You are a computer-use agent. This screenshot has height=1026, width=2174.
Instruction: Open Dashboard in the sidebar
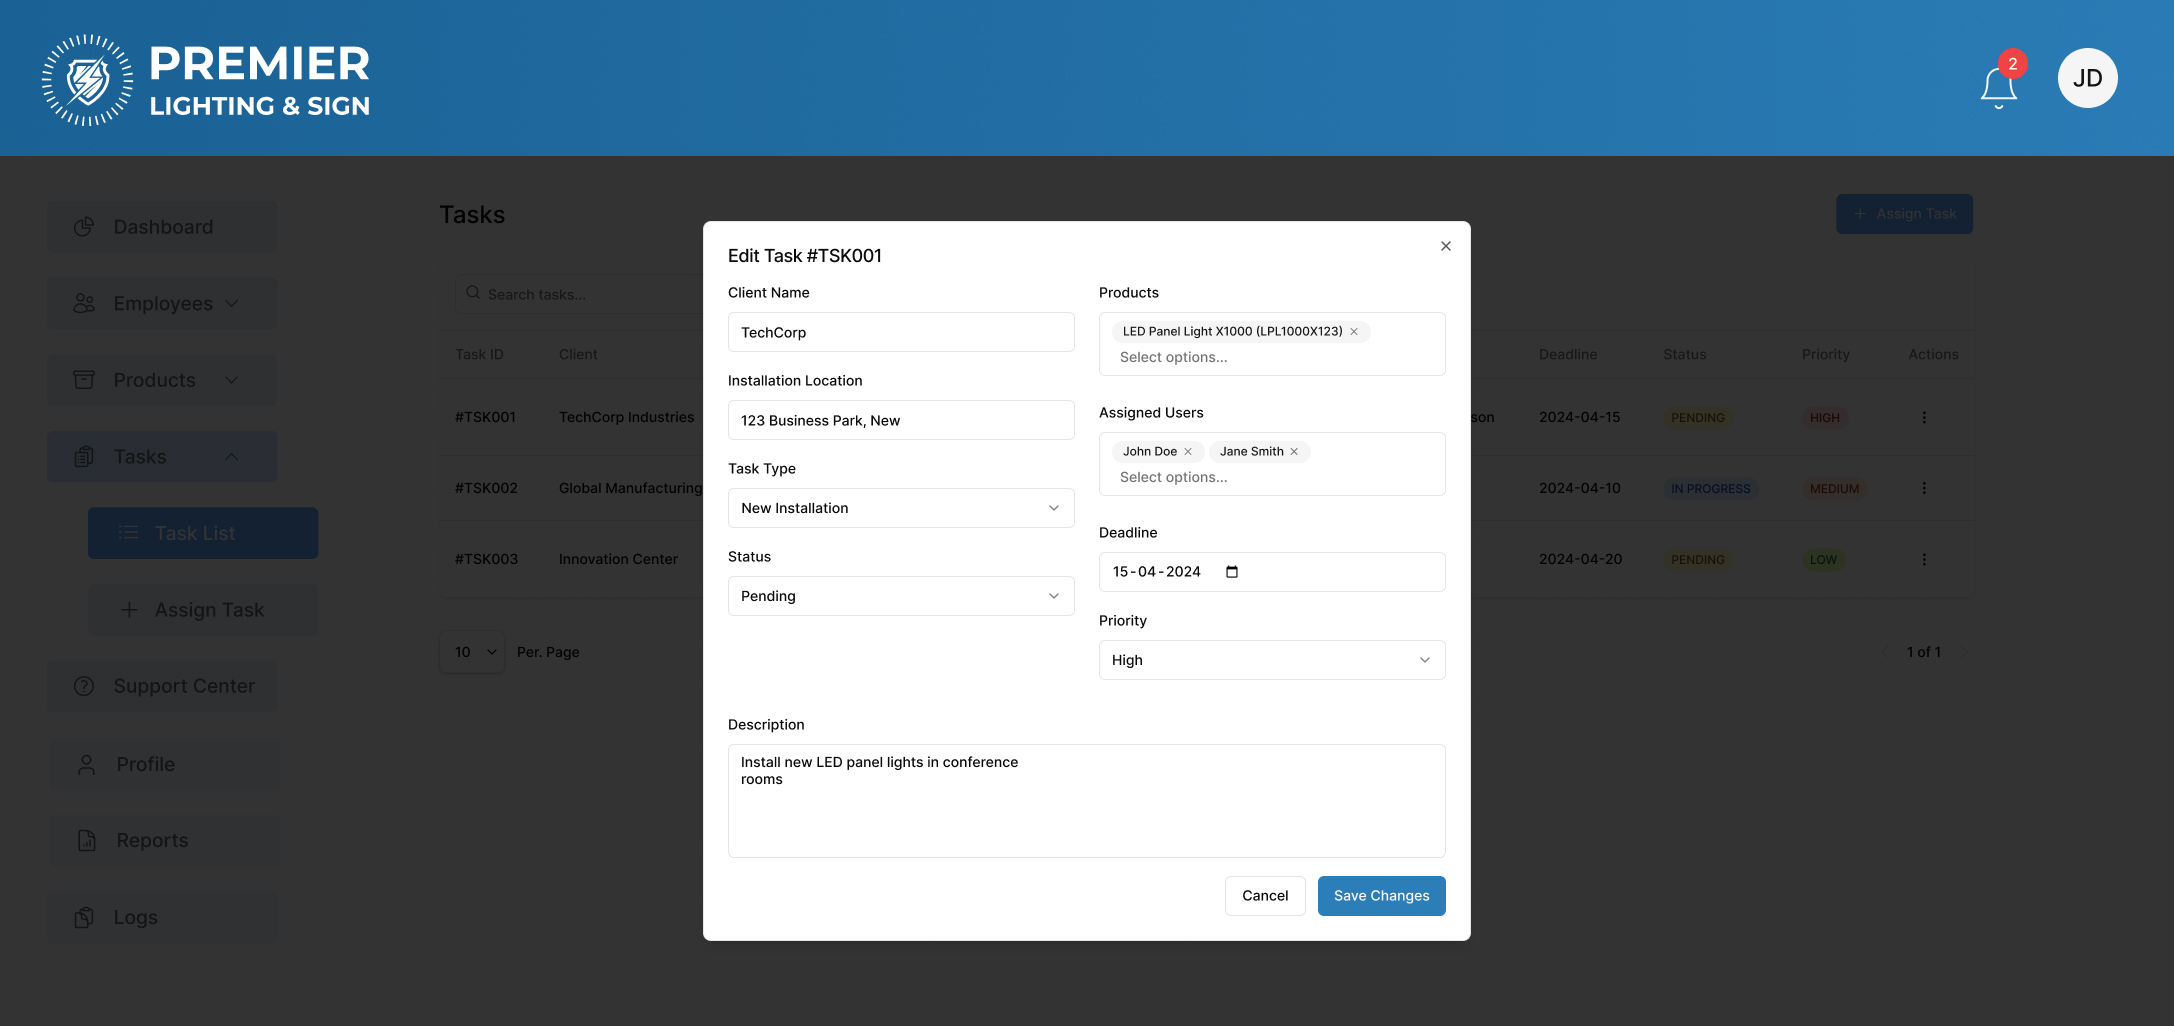pos(162,227)
